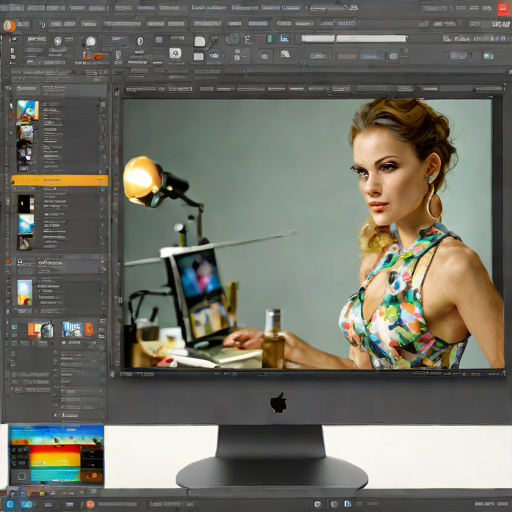The width and height of the screenshot is (512, 512).
Task: Click the white square icon with a dark center
Action: pyautogui.click(x=175, y=53)
